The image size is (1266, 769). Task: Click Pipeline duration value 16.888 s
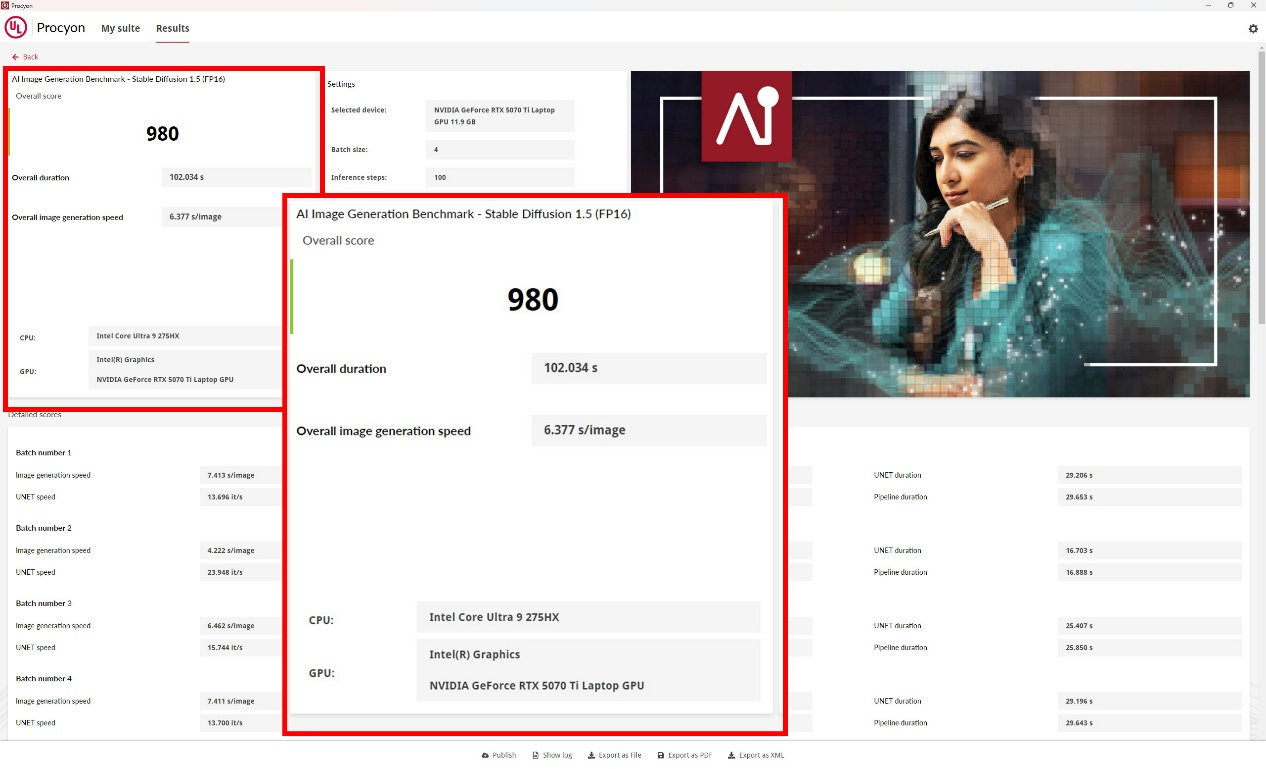tap(1149, 572)
